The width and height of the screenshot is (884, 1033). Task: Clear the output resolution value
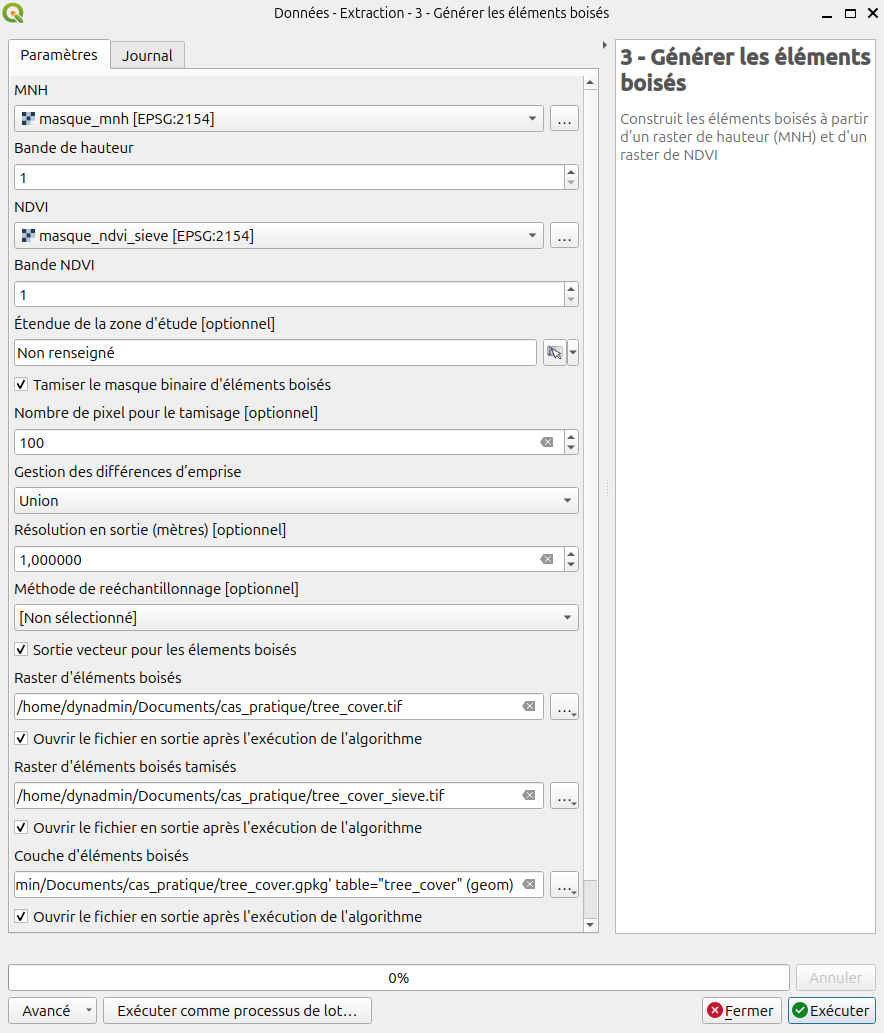tap(547, 559)
